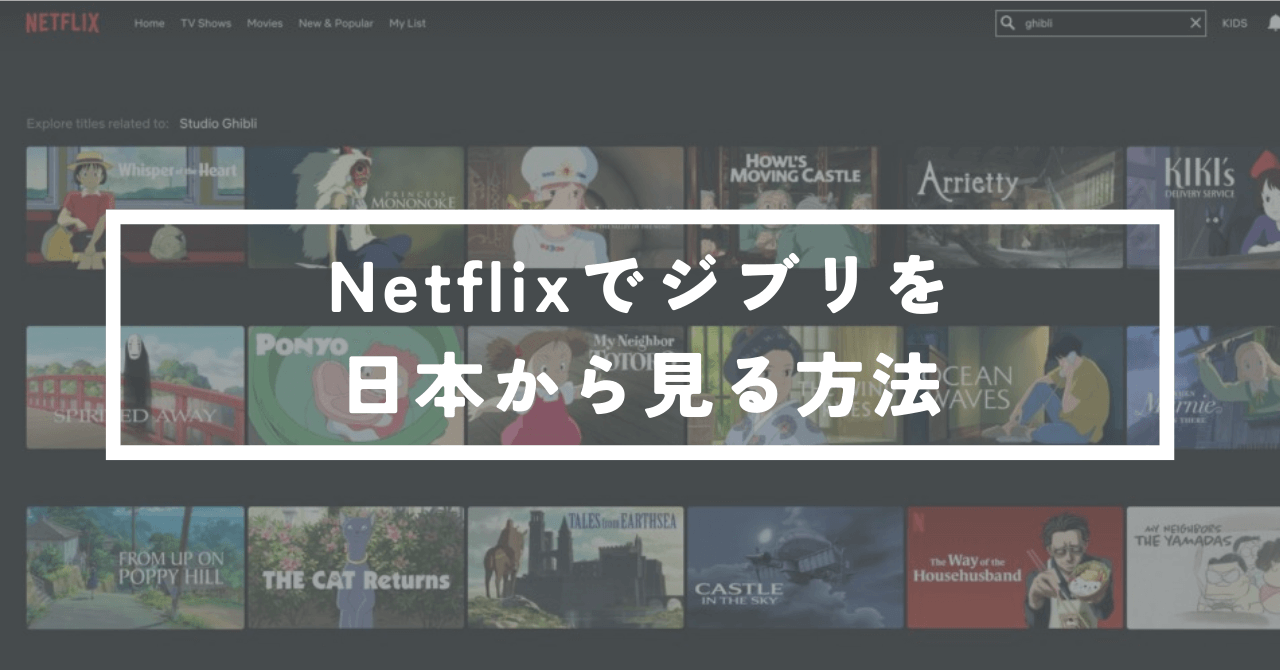Open the My Neighbor Totoro thumbnail
The image size is (1280, 670).
(x=576, y=386)
